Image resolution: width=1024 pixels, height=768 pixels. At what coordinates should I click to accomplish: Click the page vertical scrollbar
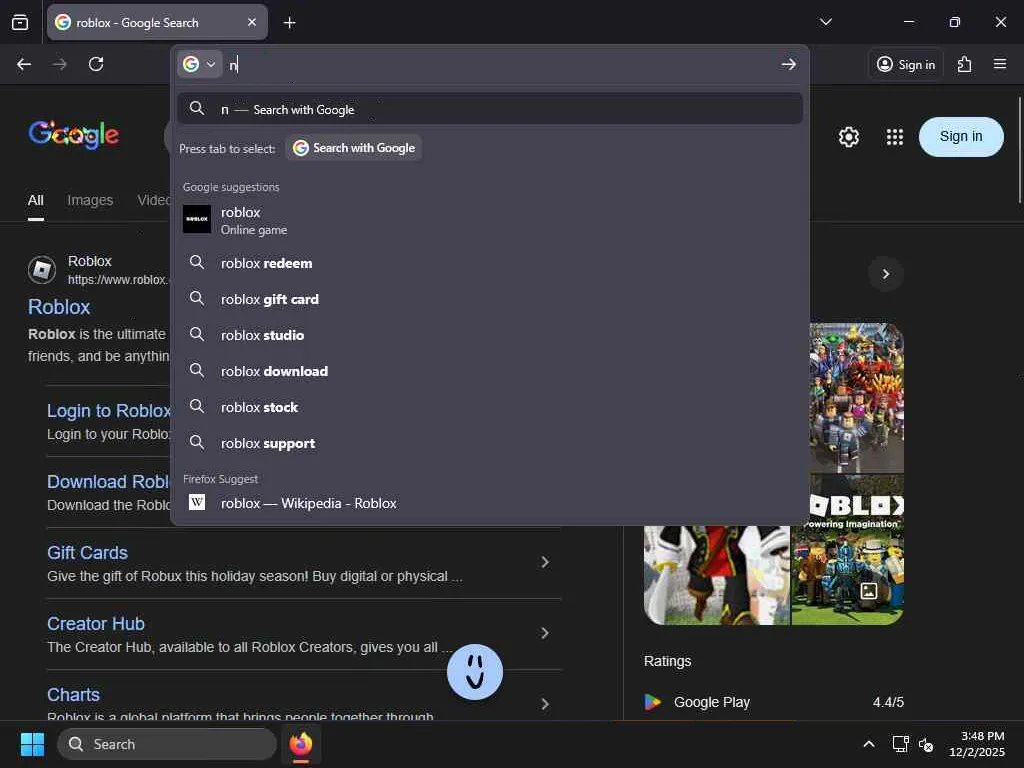tap(1019, 150)
